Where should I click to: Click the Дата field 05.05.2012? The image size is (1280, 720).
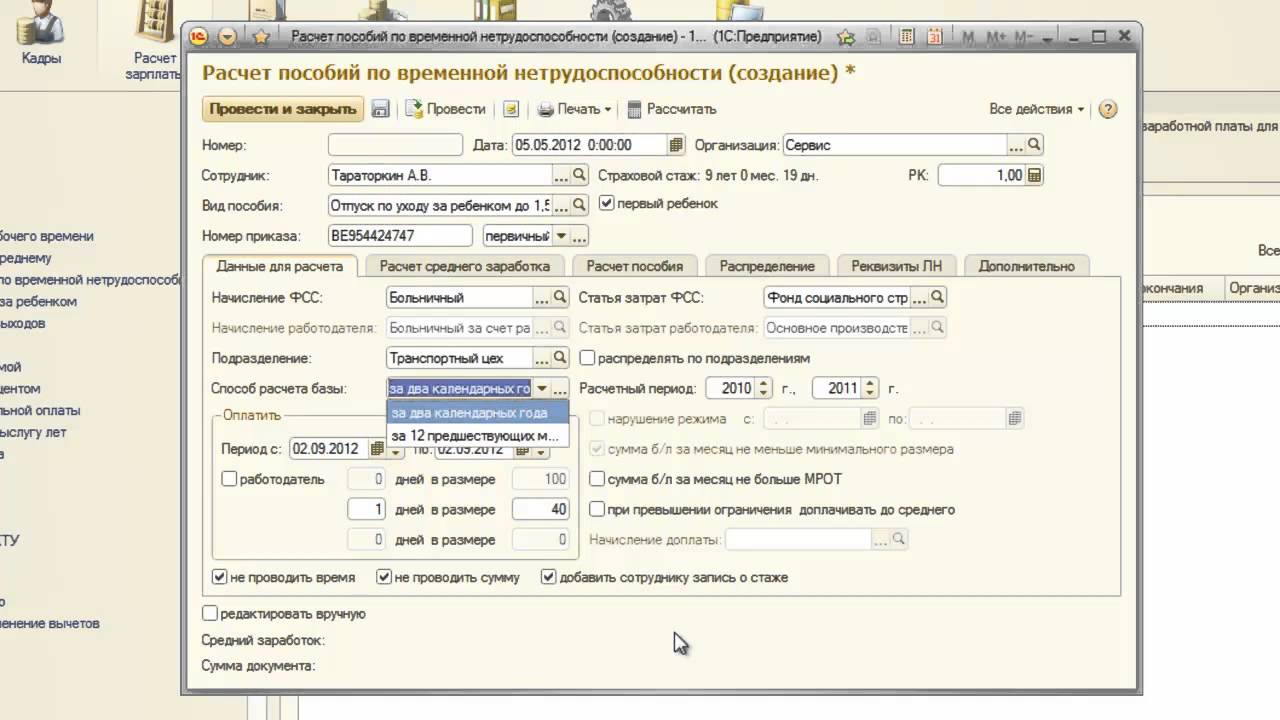[590, 145]
